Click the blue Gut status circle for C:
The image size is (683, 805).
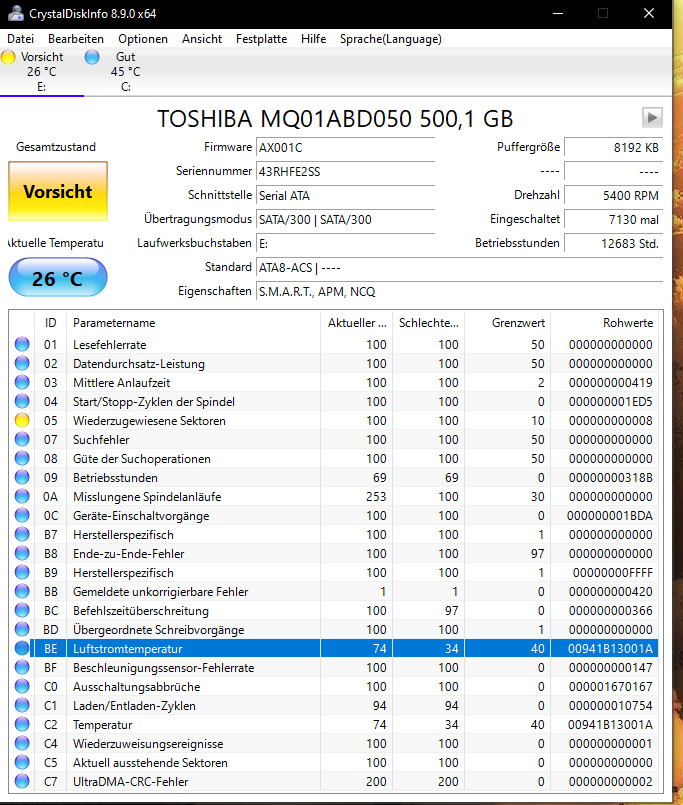click(92, 57)
